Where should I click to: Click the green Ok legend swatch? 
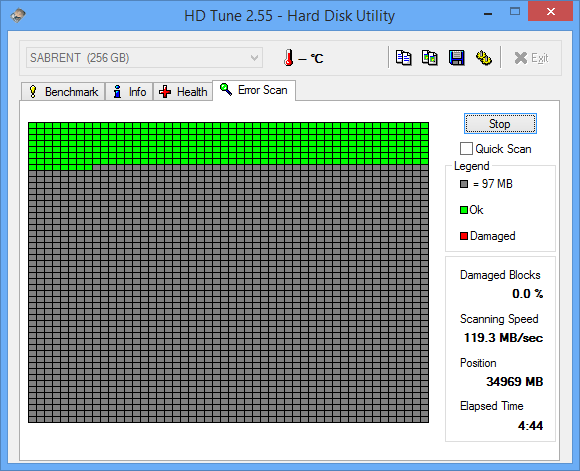tap(463, 210)
